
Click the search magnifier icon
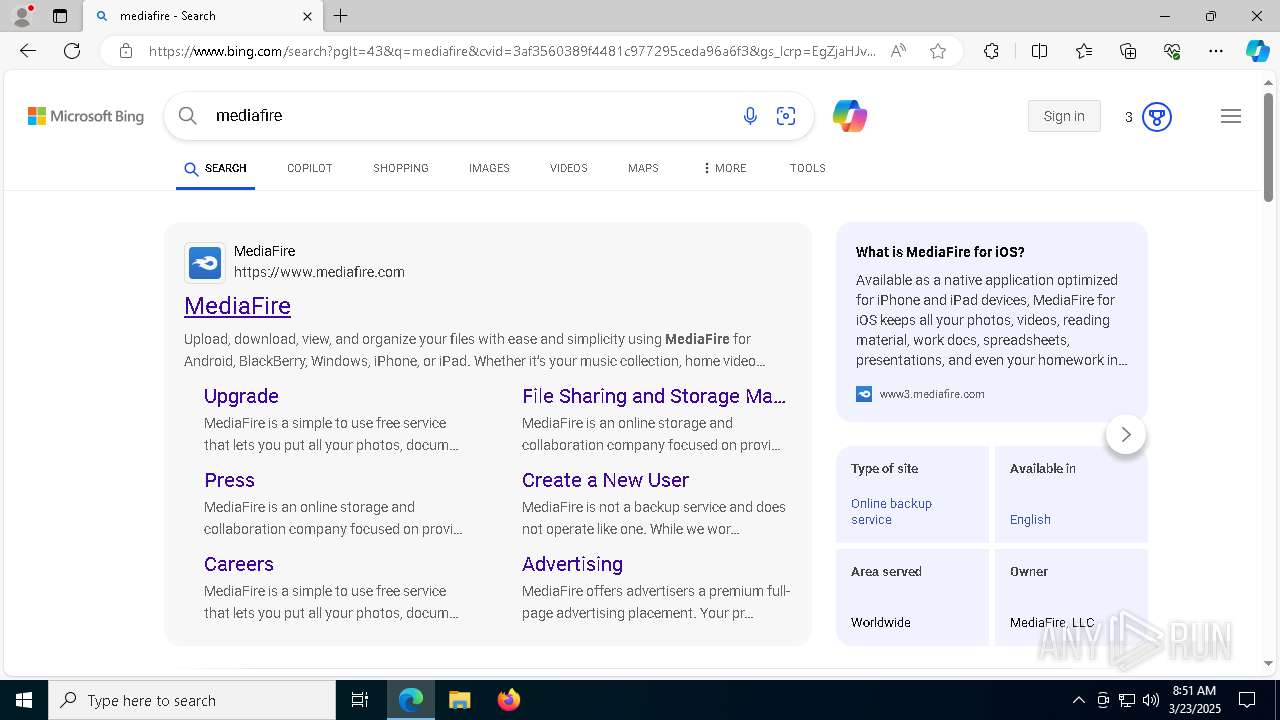click(188, 116)
